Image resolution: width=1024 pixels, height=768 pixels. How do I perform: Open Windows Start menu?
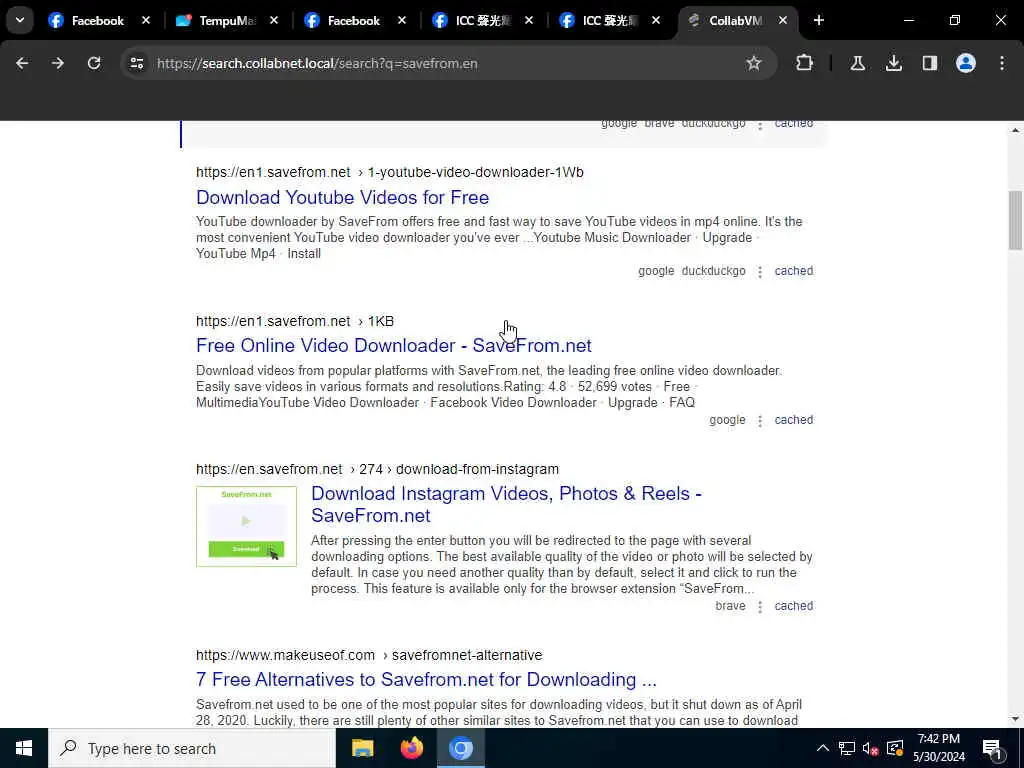pos(24,748)
